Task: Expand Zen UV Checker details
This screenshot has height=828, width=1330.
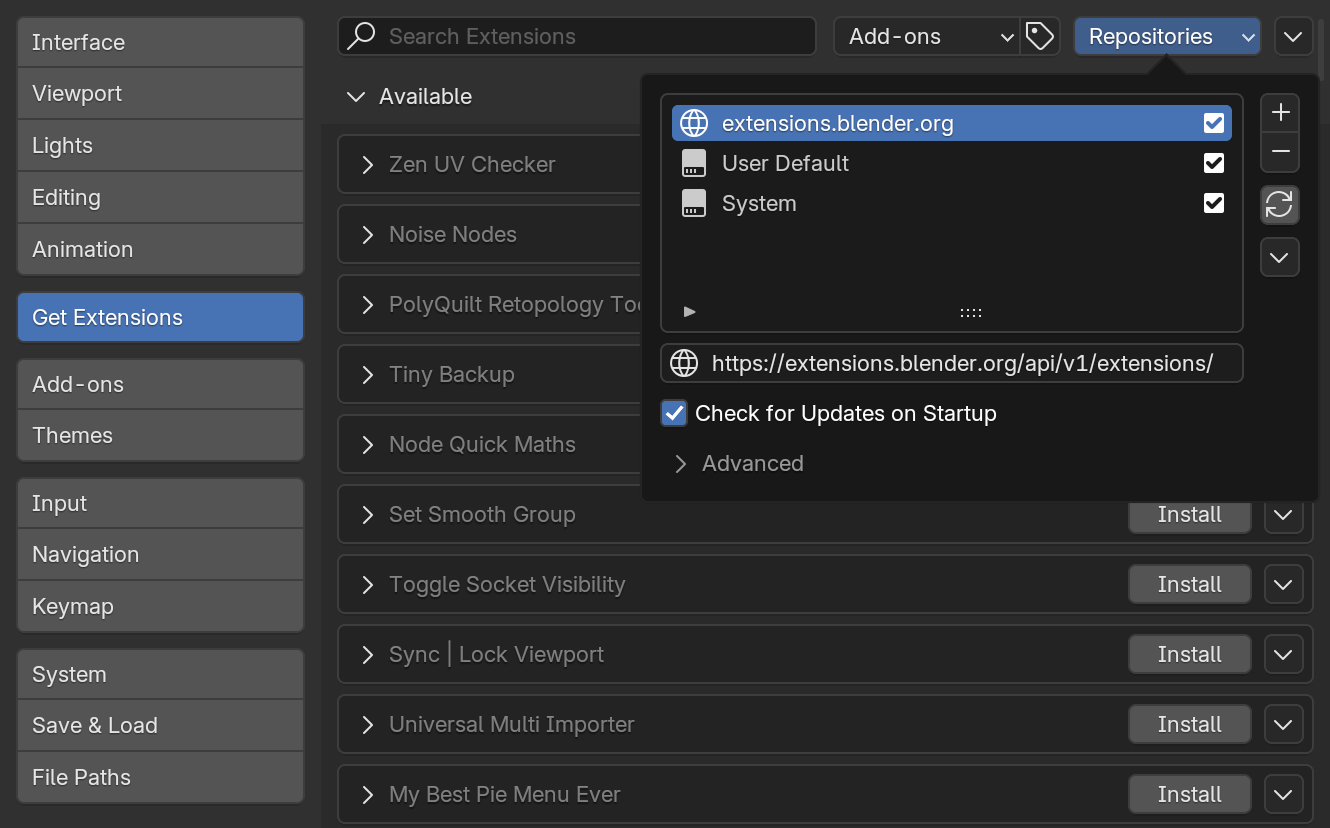Action: click(368, 164)
